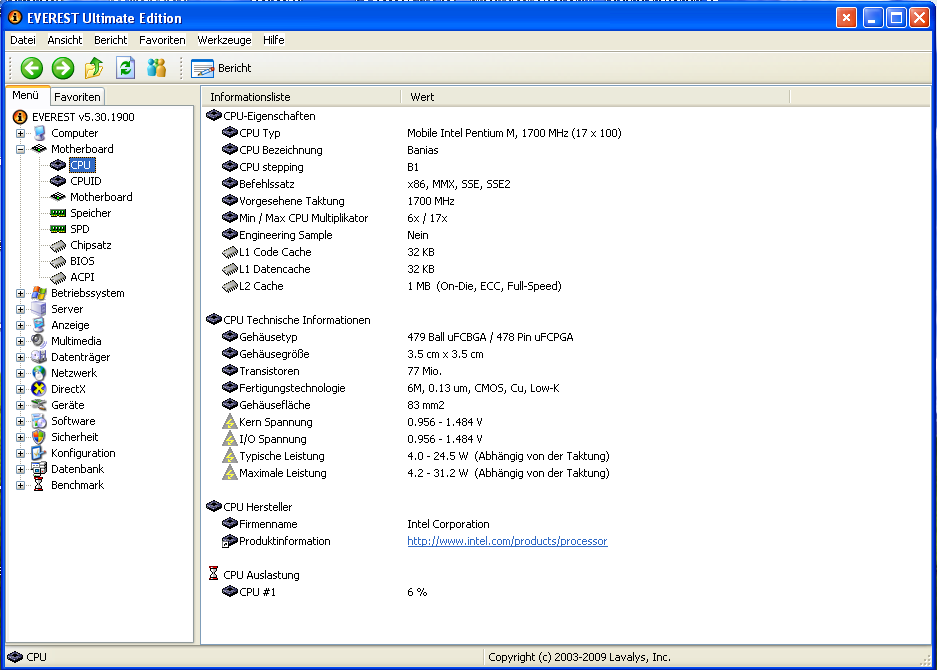Click the green Forward arrow toolbar button
The image size is (937, 670).
[x=63, y=68]
